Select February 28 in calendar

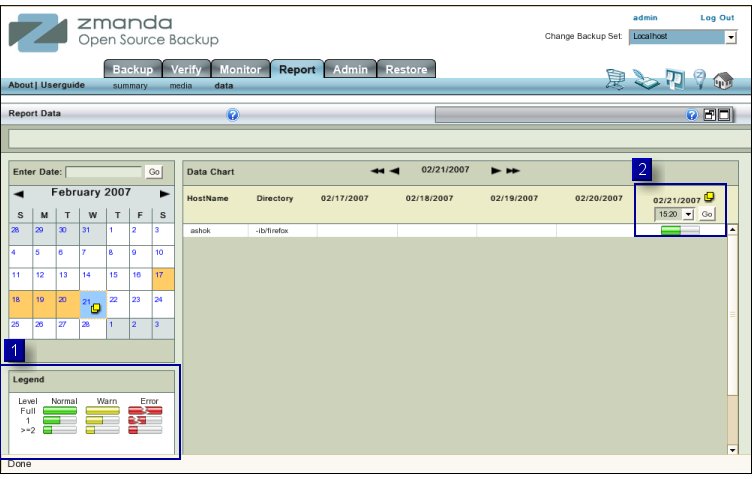[93, 329]
